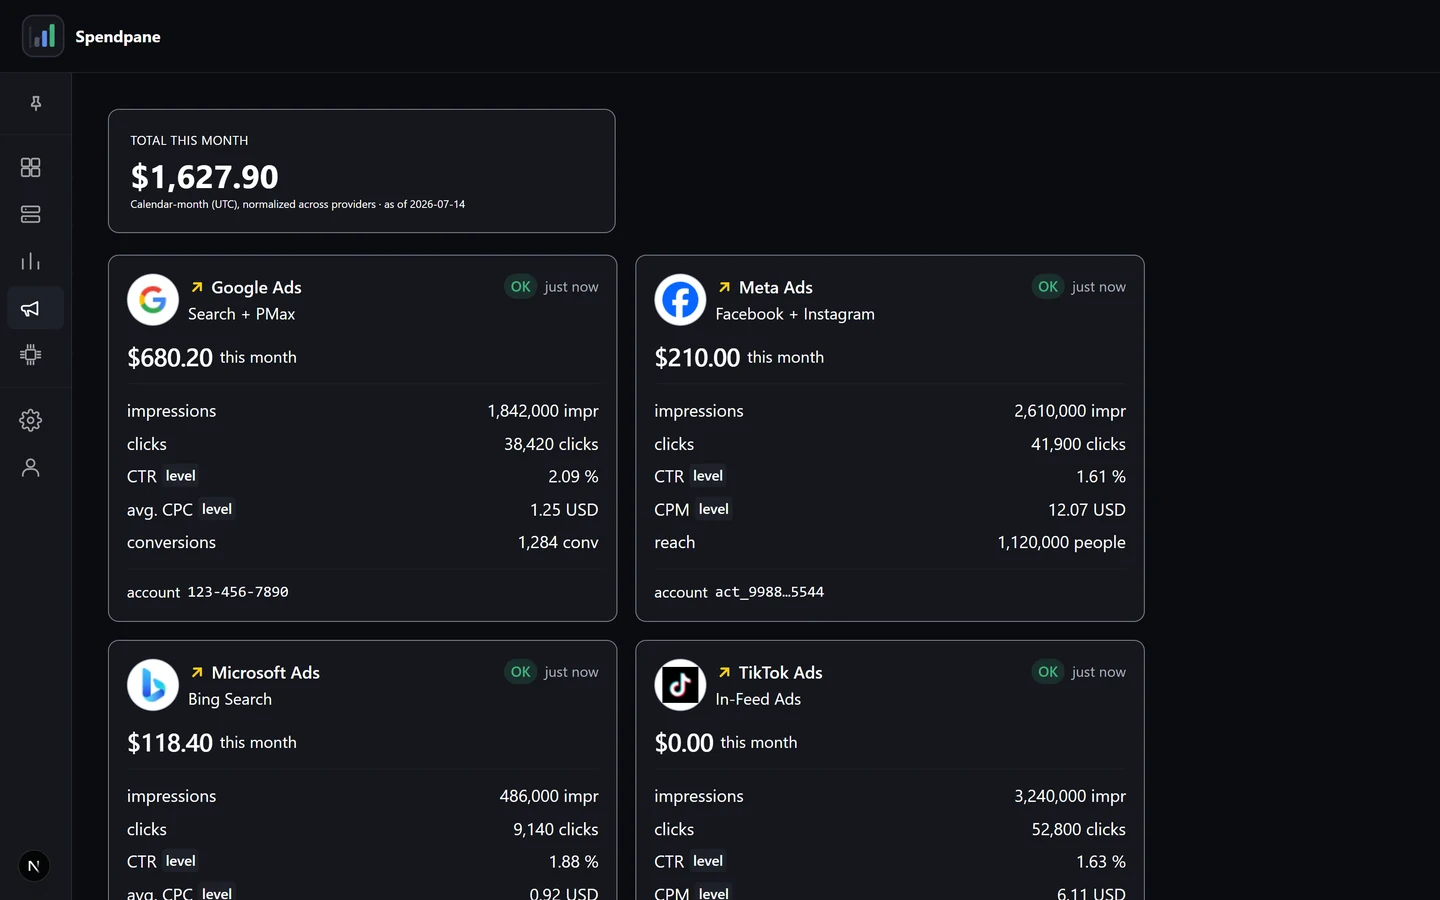Screen dimensions: 1440x900
Task: Click the OK status badge on Microsoft Ads
Action: 521,671
